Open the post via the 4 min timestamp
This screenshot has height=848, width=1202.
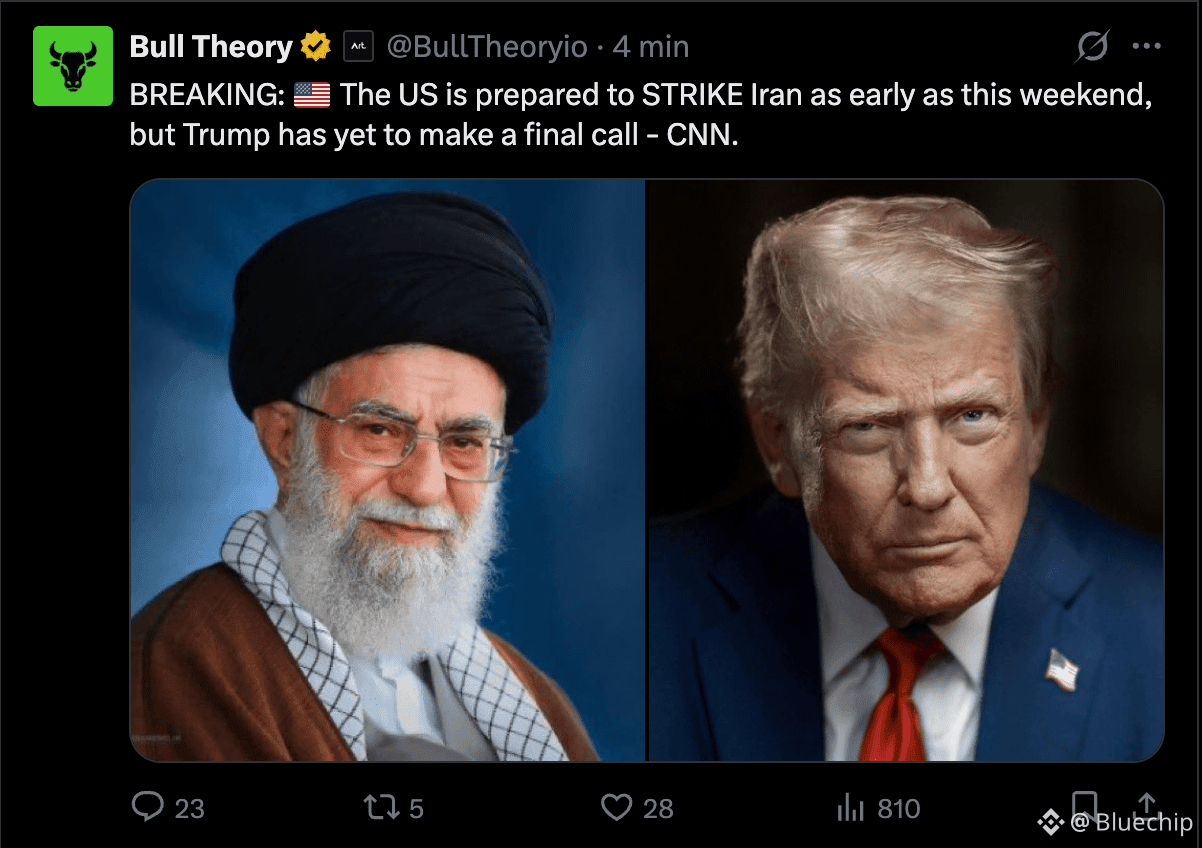(x=650, y=46)
